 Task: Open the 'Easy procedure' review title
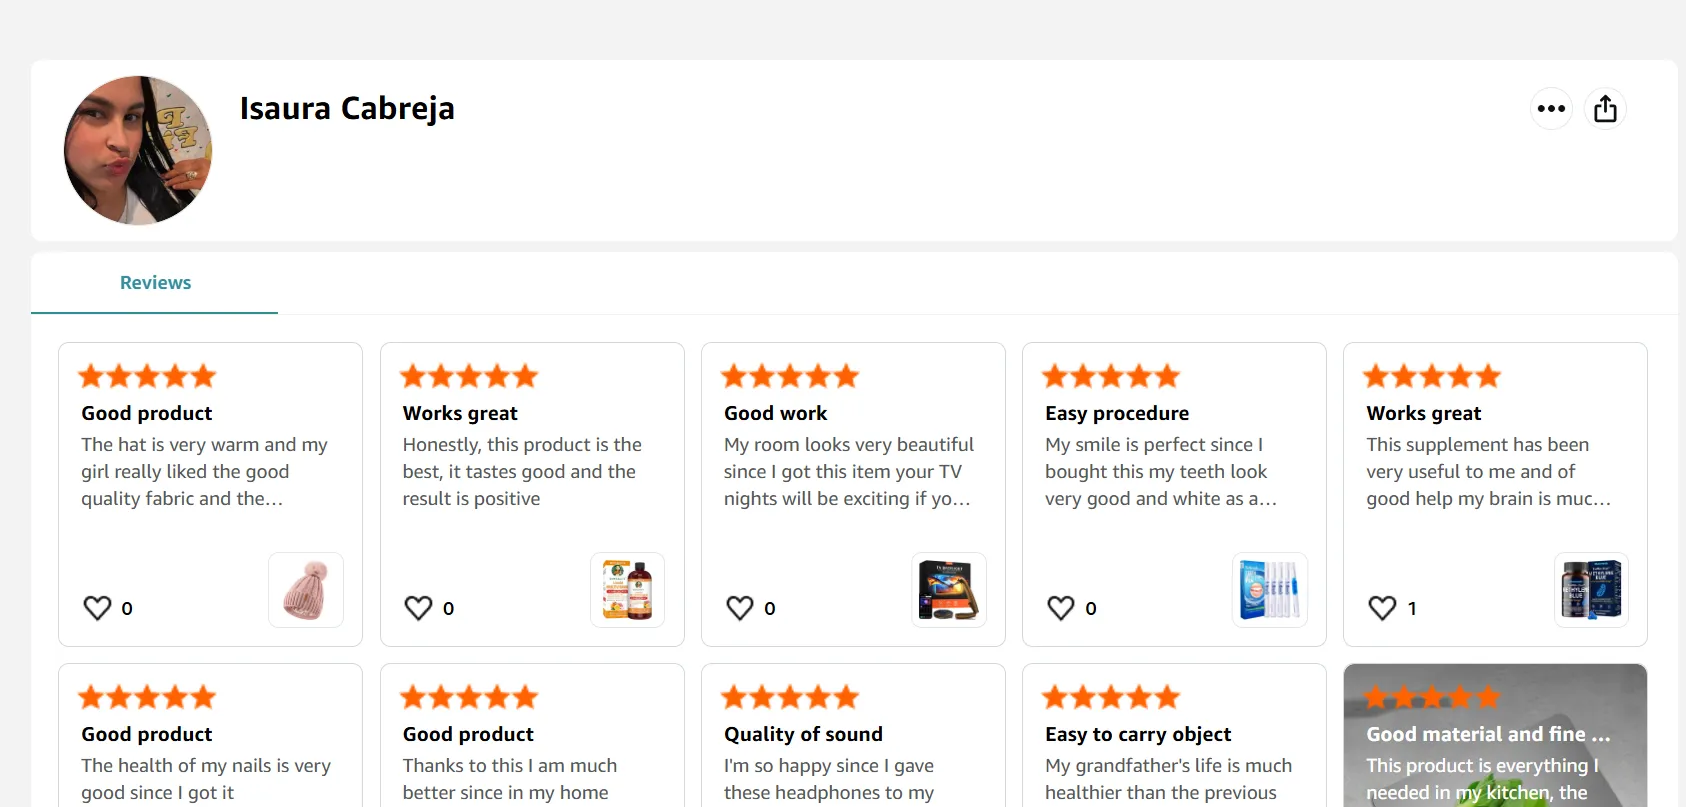[1117, 413]
